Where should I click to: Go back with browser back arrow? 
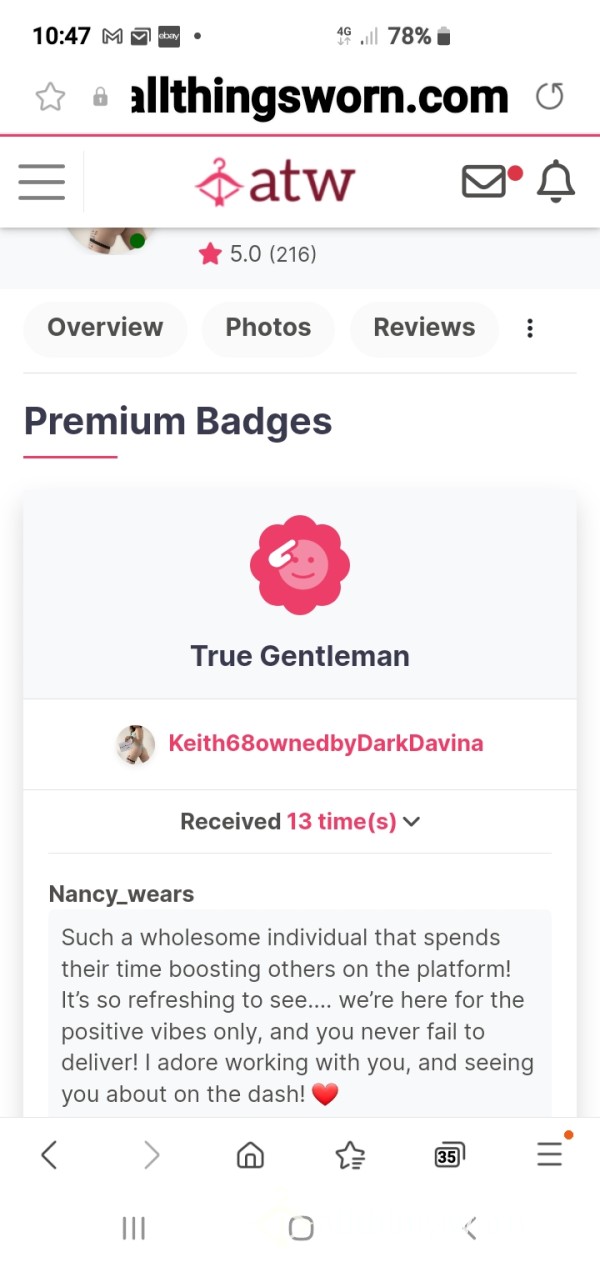click(x=48, y=1155)
